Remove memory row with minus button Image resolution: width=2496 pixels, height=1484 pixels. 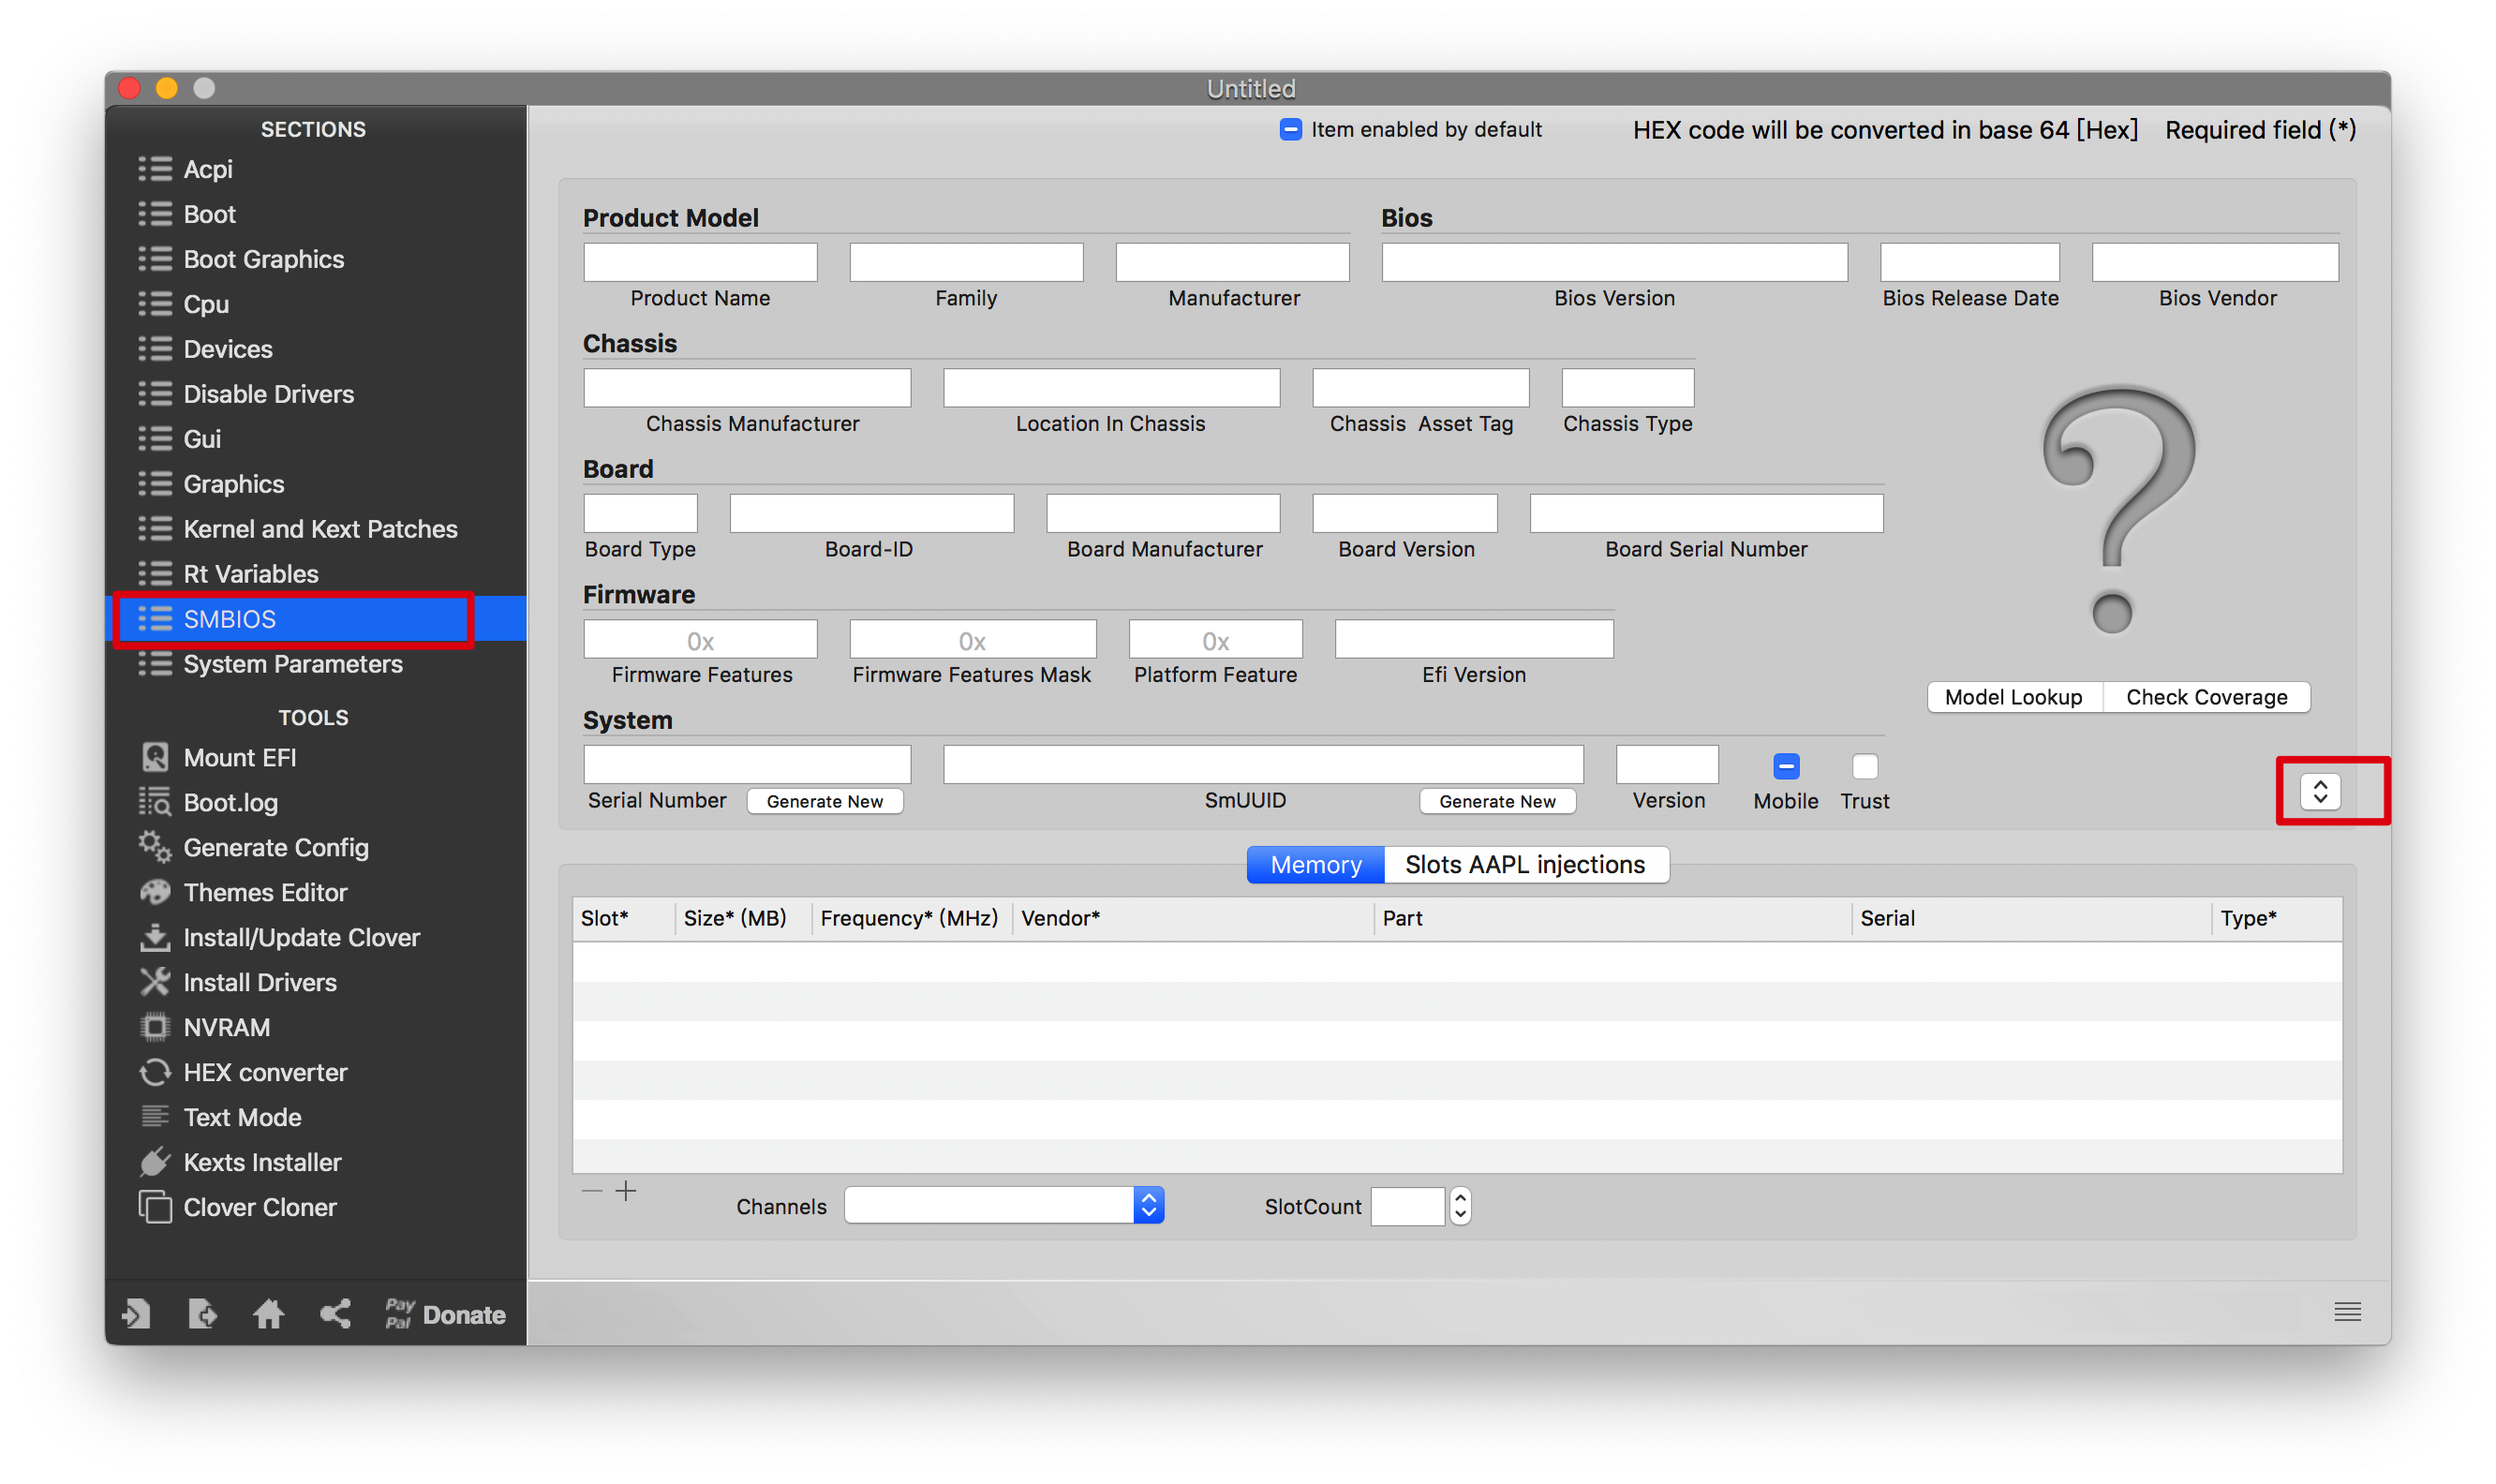(592, 1191)
